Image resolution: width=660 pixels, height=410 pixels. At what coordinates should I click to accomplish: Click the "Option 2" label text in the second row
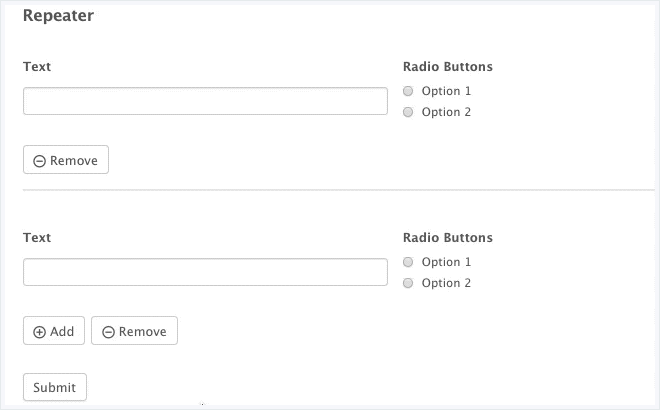(446, 283)
